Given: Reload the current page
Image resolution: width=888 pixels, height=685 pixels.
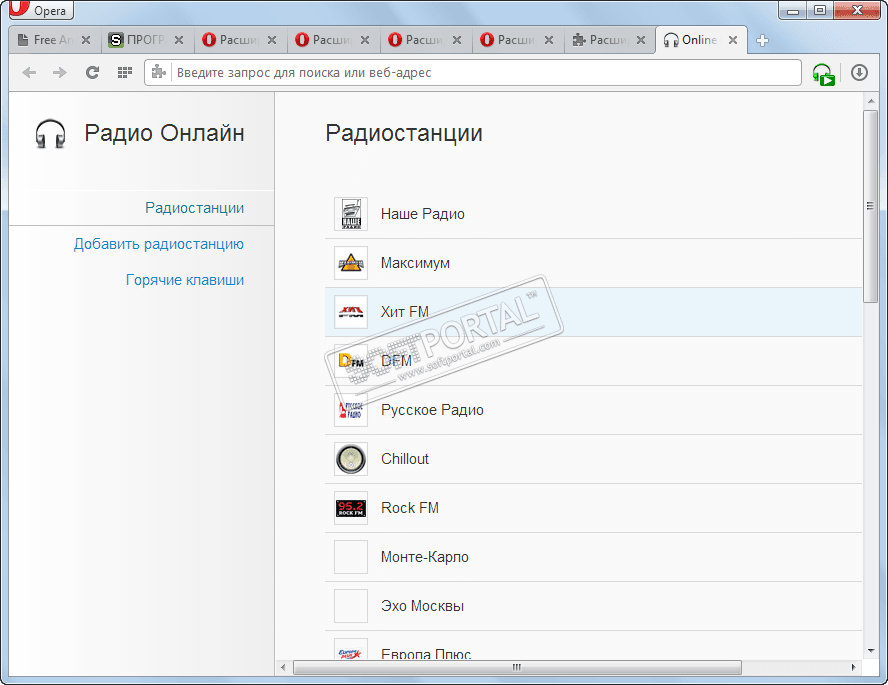Looking at the screenshot, I should [92, 72].
